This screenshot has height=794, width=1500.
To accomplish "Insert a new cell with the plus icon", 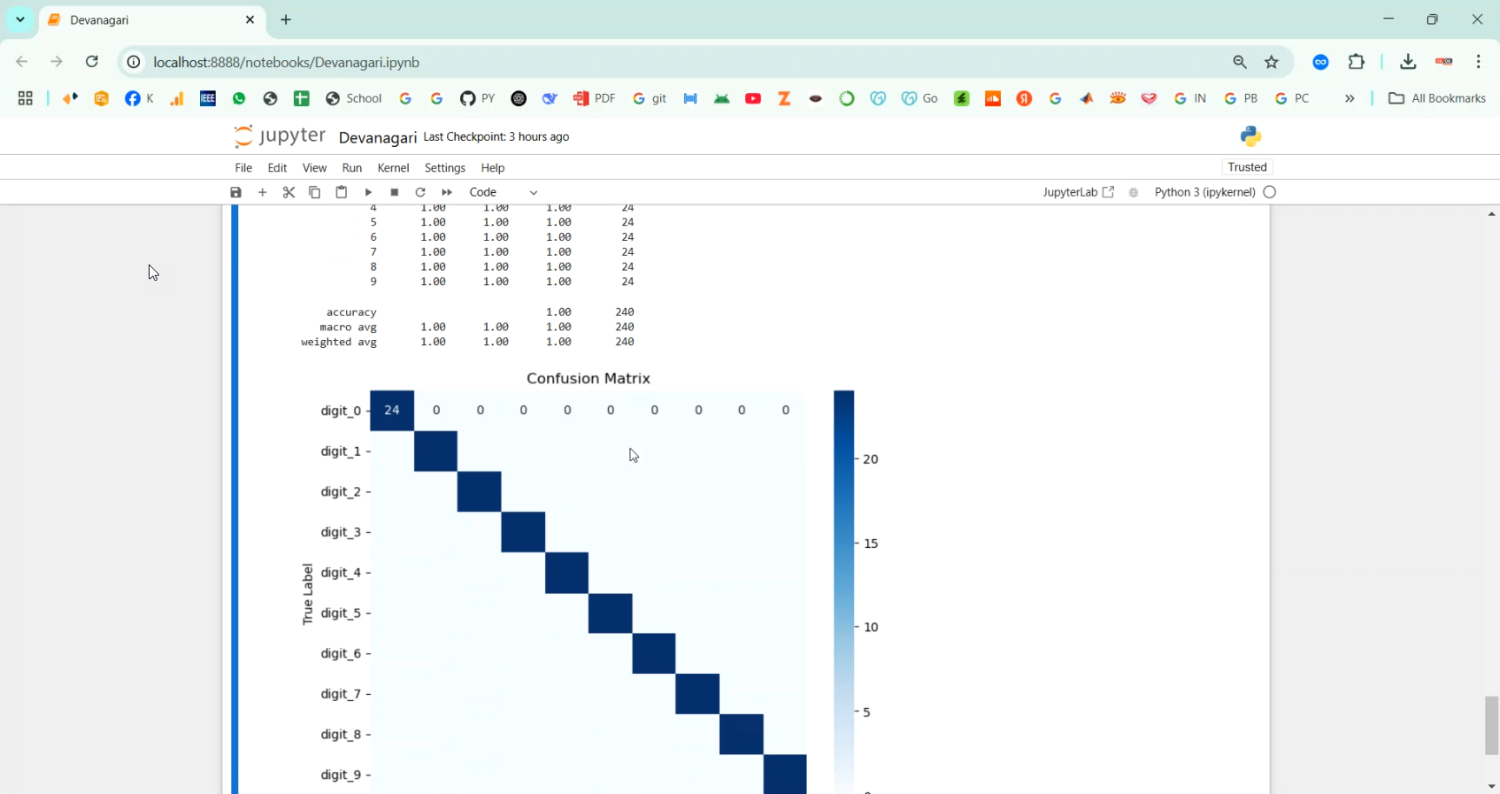I will (262, 192).
